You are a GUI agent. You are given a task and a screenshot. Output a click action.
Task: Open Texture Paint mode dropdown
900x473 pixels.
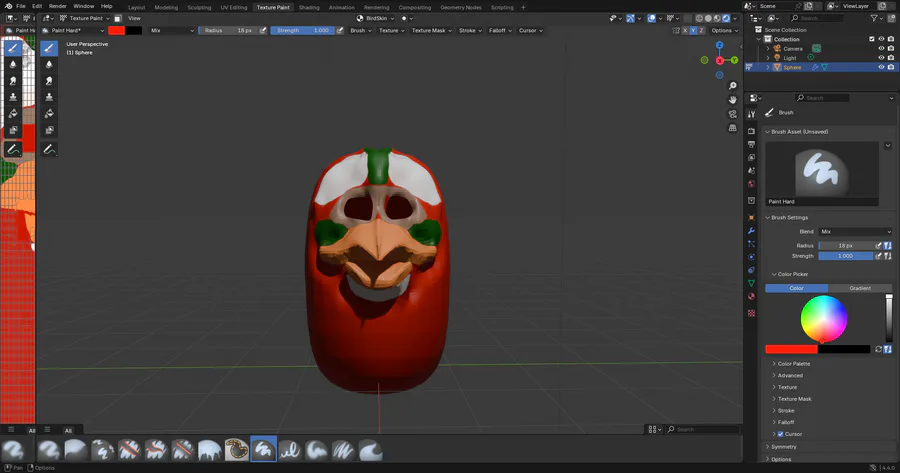(x=85, y=18)
